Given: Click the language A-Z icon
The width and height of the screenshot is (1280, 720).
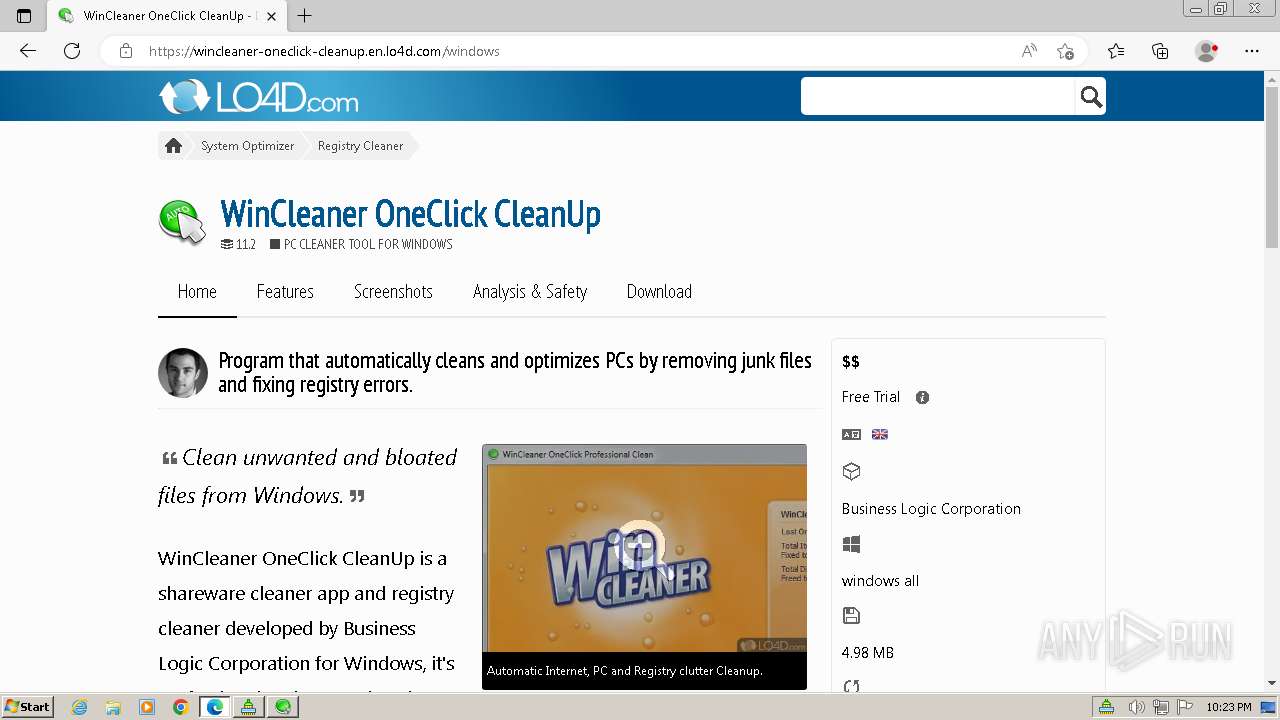Looking at the screenshot, I should click(851, 434).
